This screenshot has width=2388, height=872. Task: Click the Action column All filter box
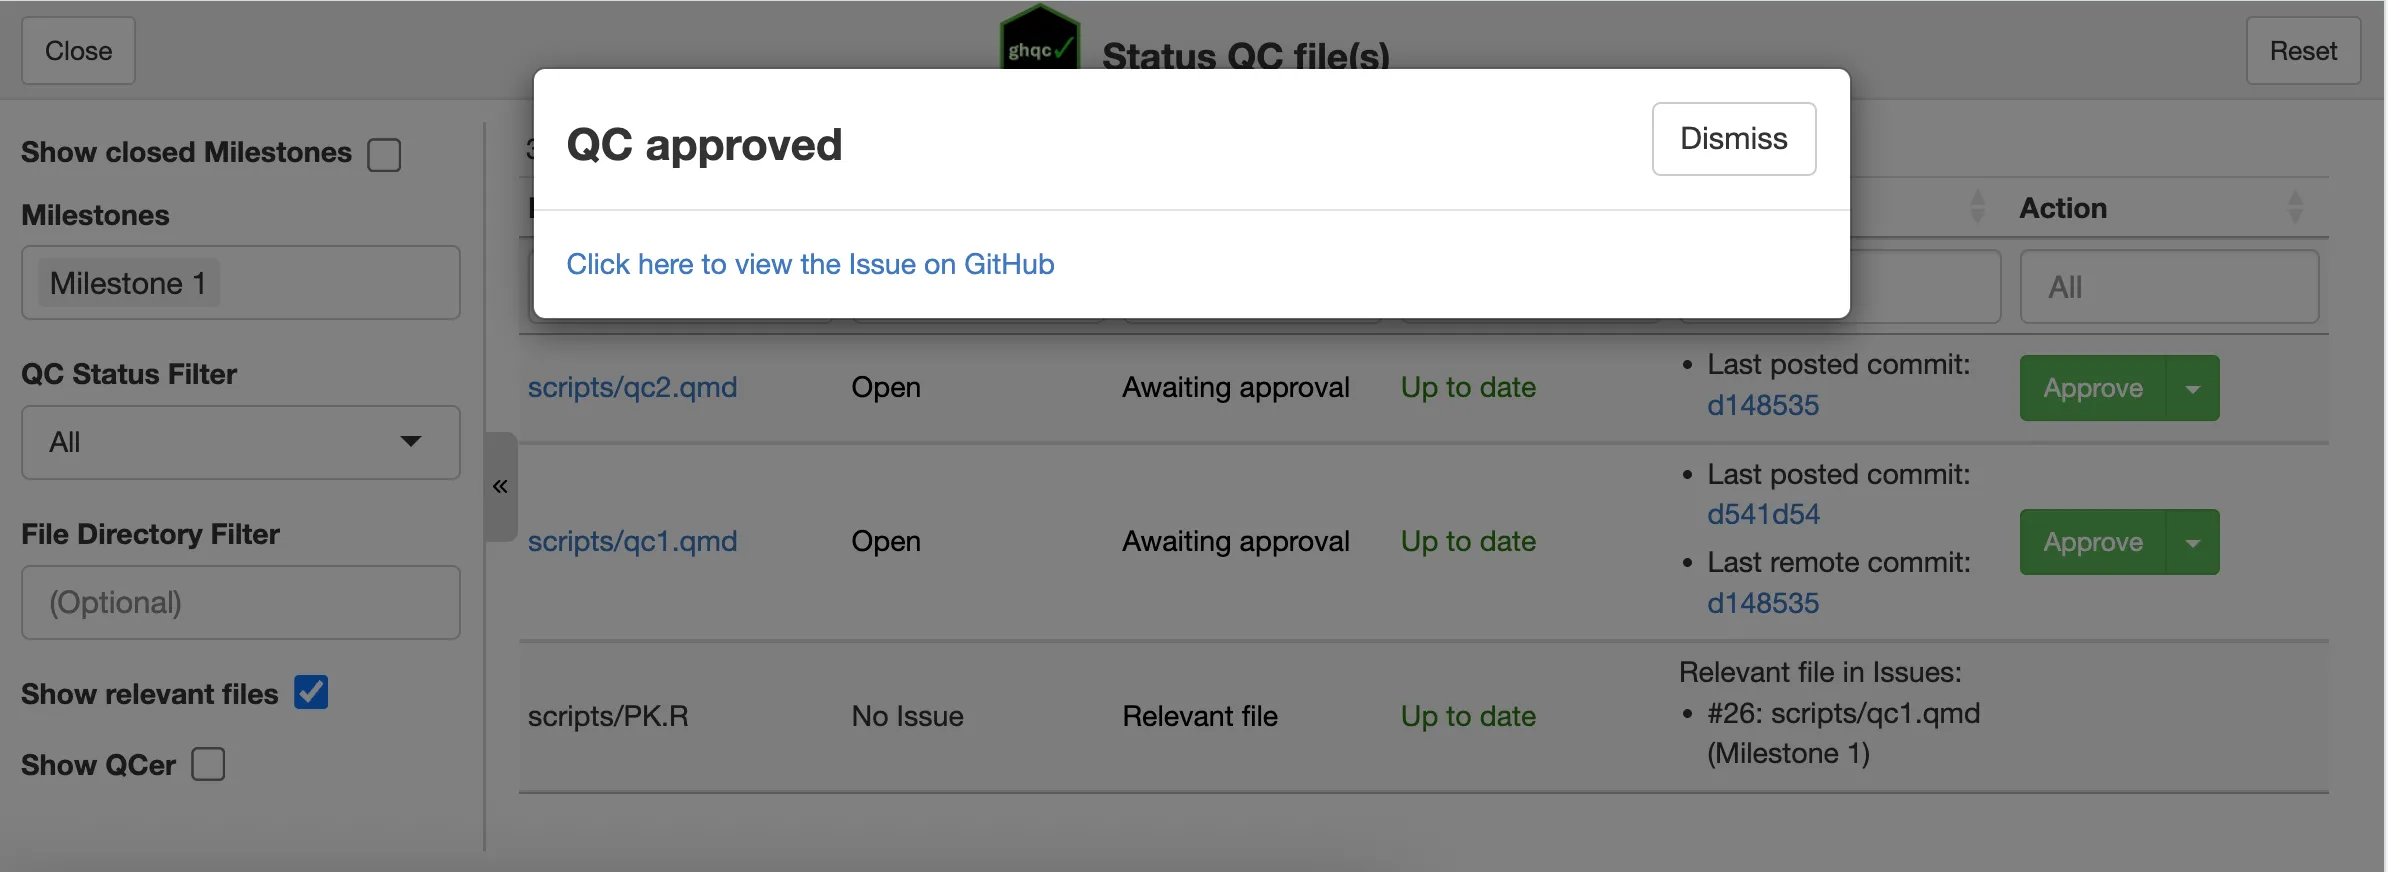pos(2168,288)
